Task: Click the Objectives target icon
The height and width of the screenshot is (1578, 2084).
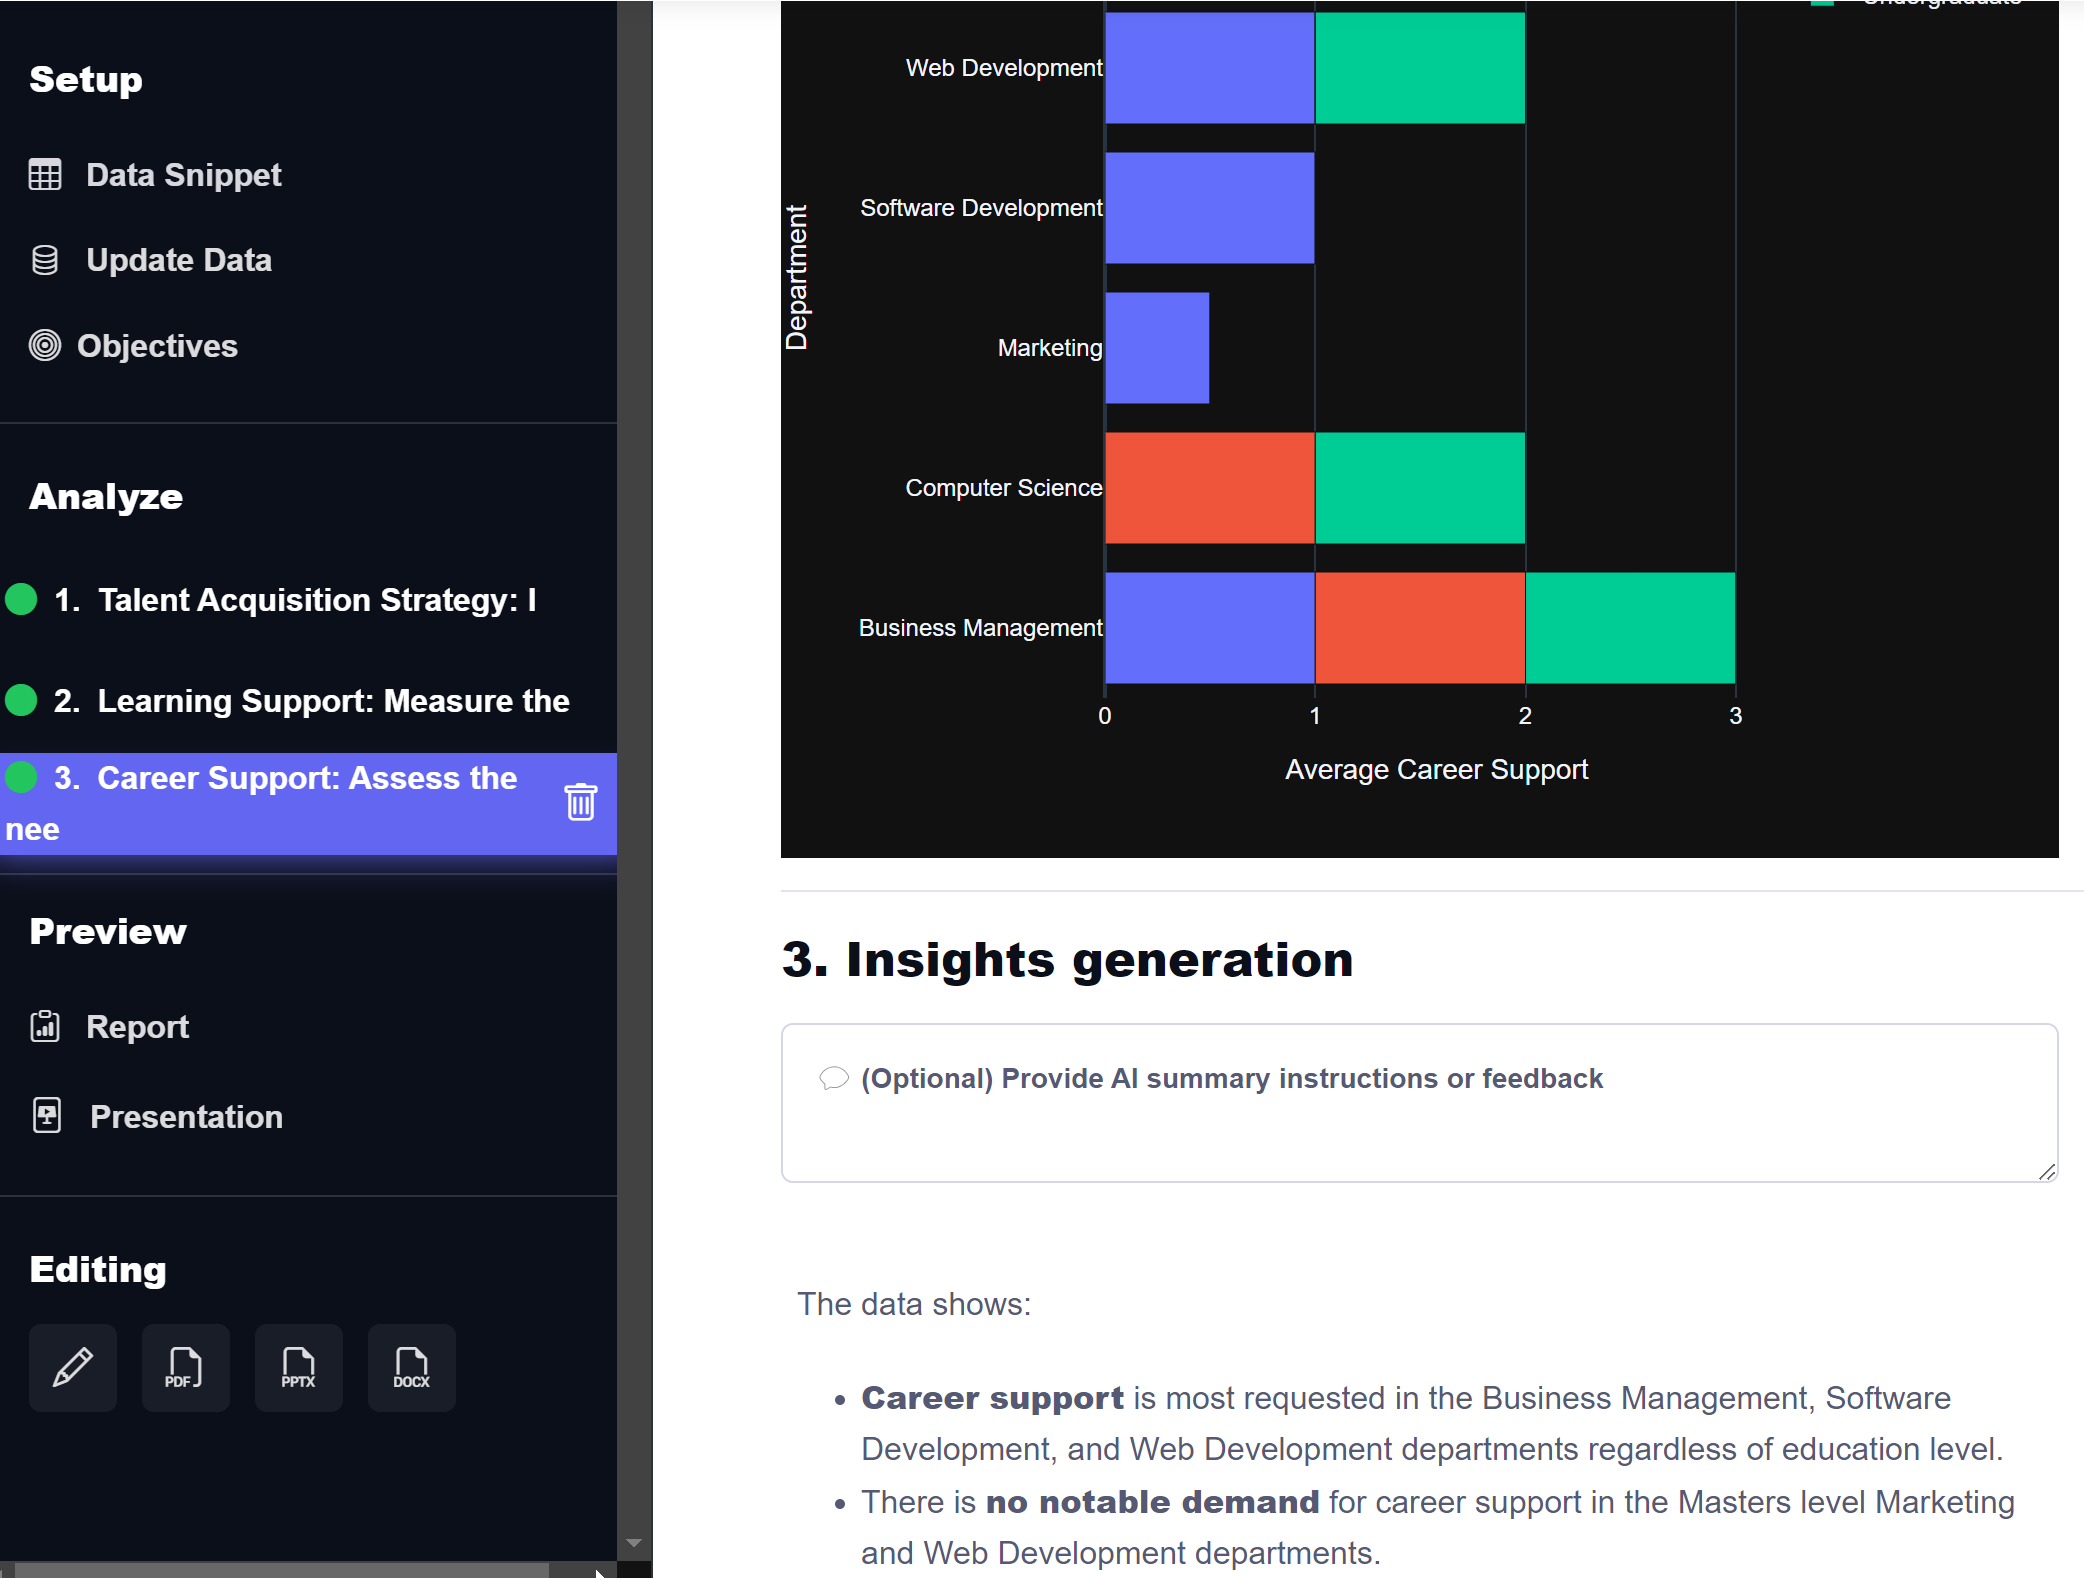Action: 45,345
